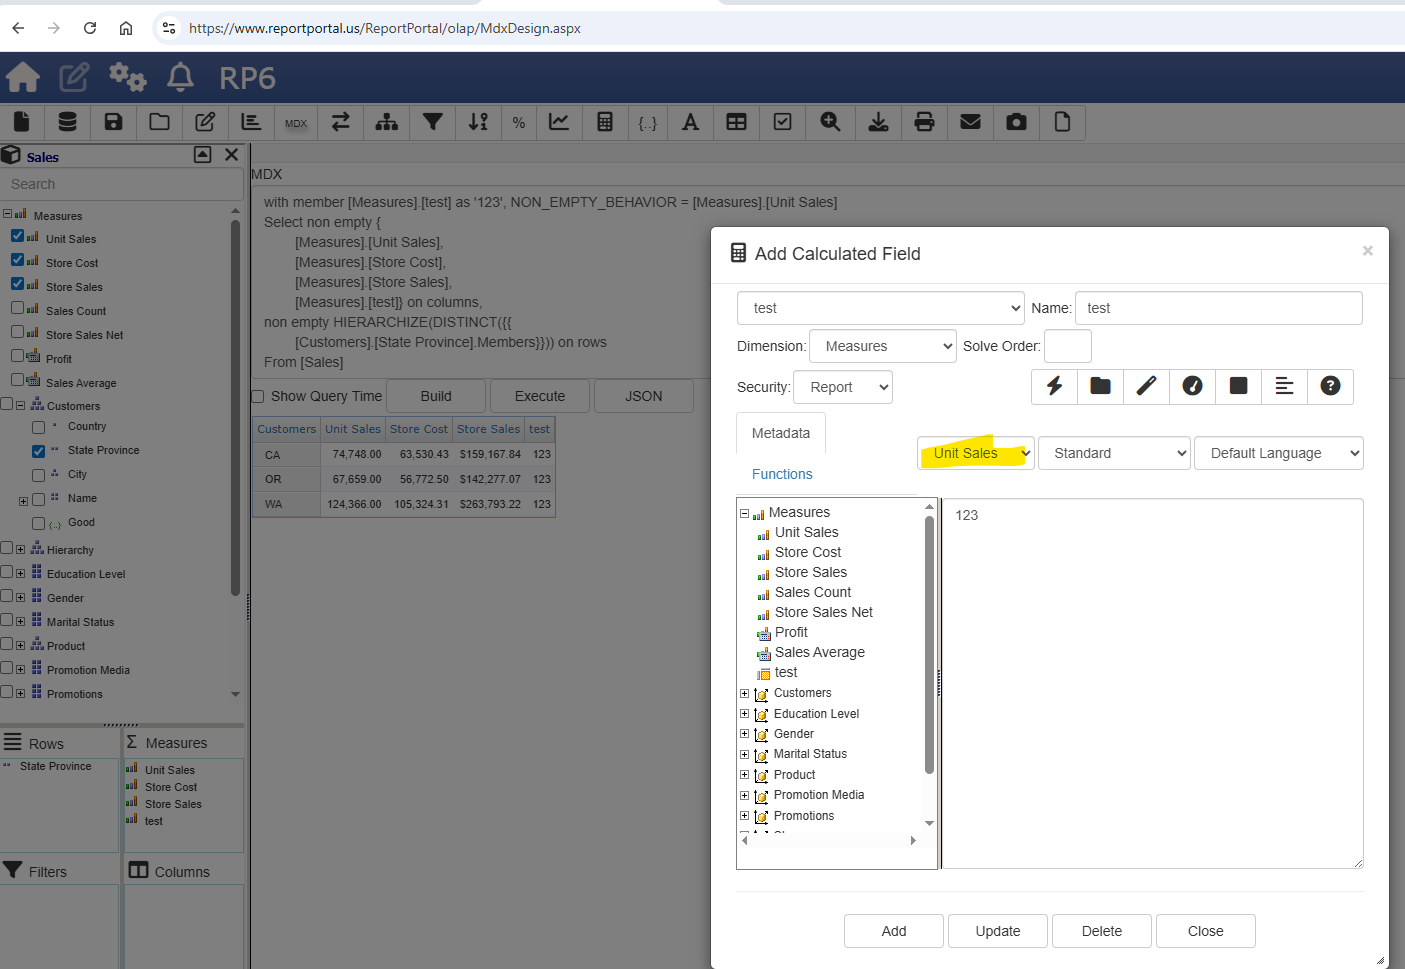The height and width of the screenshot is (969, 1405).
Task: Click into the Solve Order input field
Action: [x=1068, y=346]
